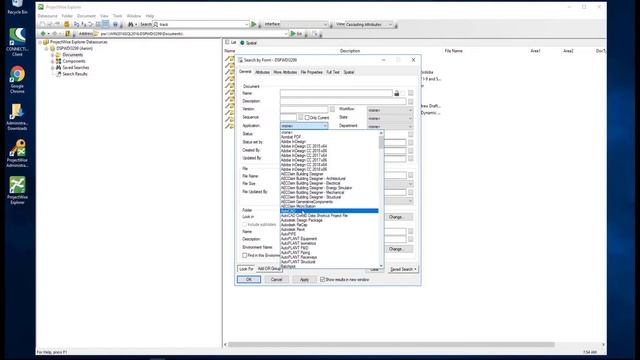Open the State dropdown
This screenshot has height=360, width=640.
390,118
